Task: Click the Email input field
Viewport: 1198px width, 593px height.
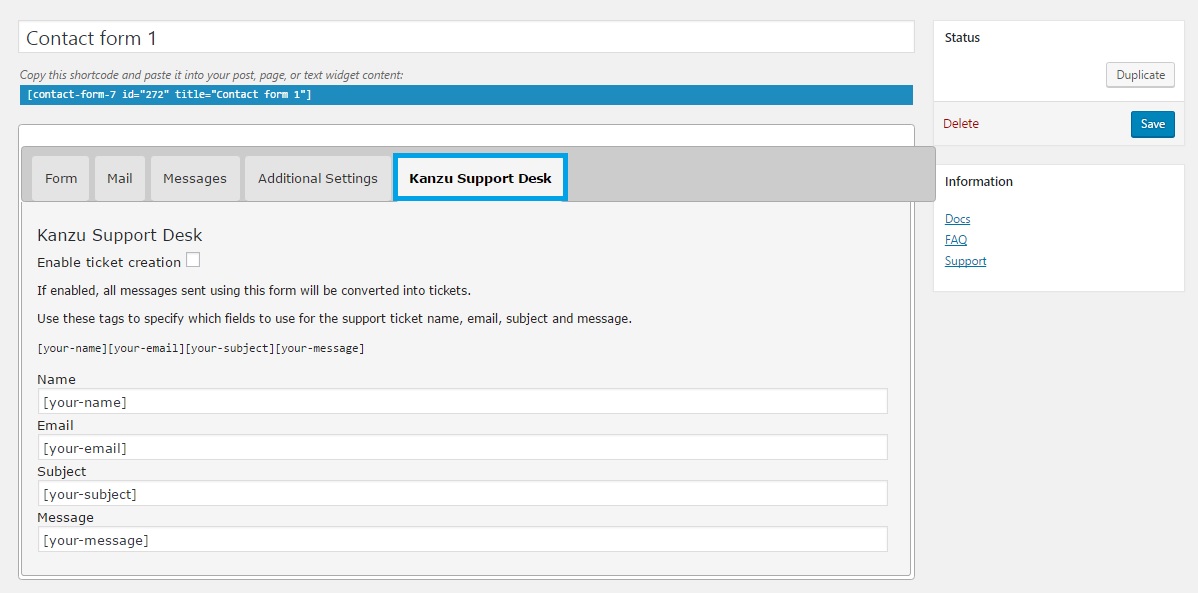Action: (x=462, y=447)
